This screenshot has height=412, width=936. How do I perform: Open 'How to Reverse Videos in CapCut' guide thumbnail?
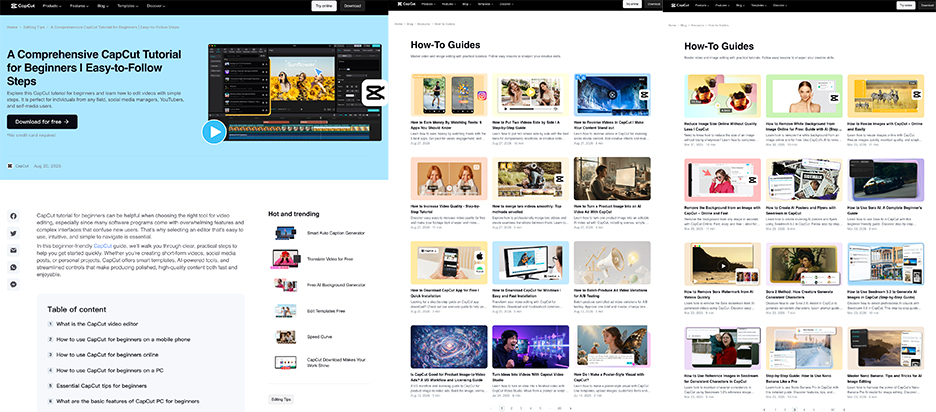pos(612,95)
